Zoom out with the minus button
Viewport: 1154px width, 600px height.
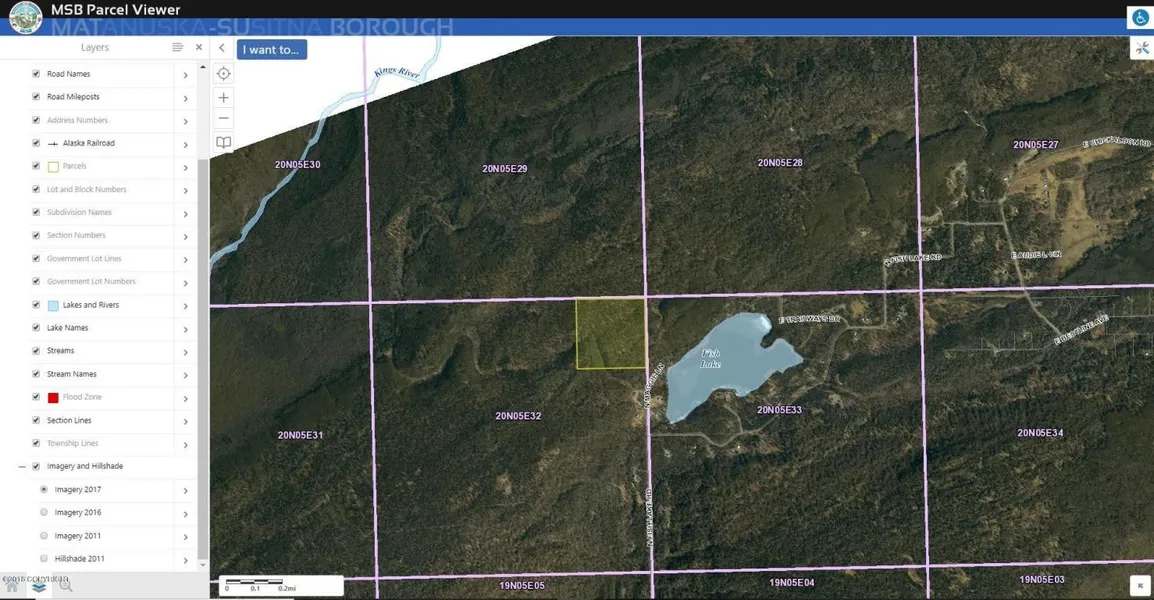pos(224,119)
